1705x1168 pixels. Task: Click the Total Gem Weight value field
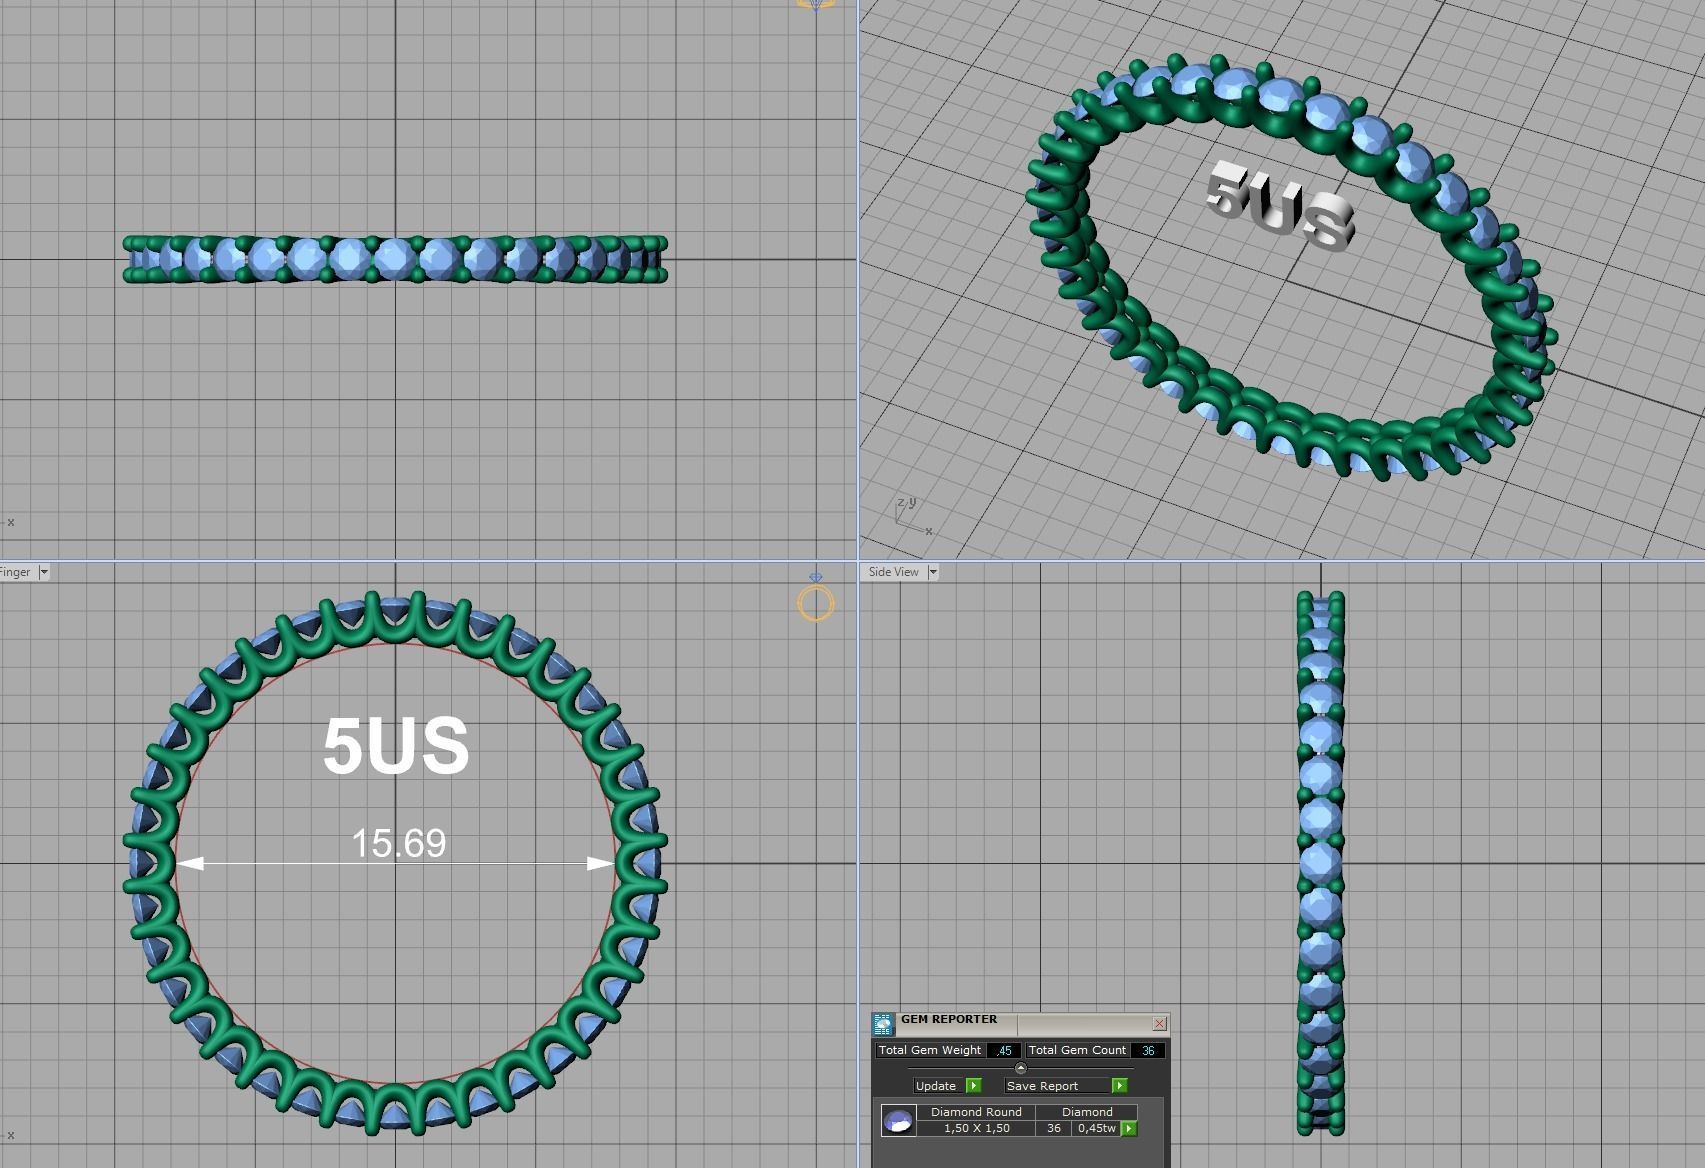(x=1004, y=1051)
